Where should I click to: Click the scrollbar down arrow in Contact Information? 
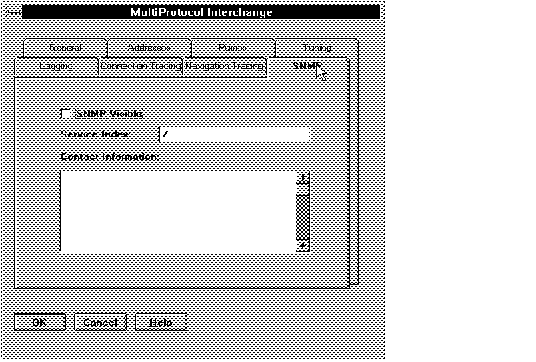[x=303, y=245]
